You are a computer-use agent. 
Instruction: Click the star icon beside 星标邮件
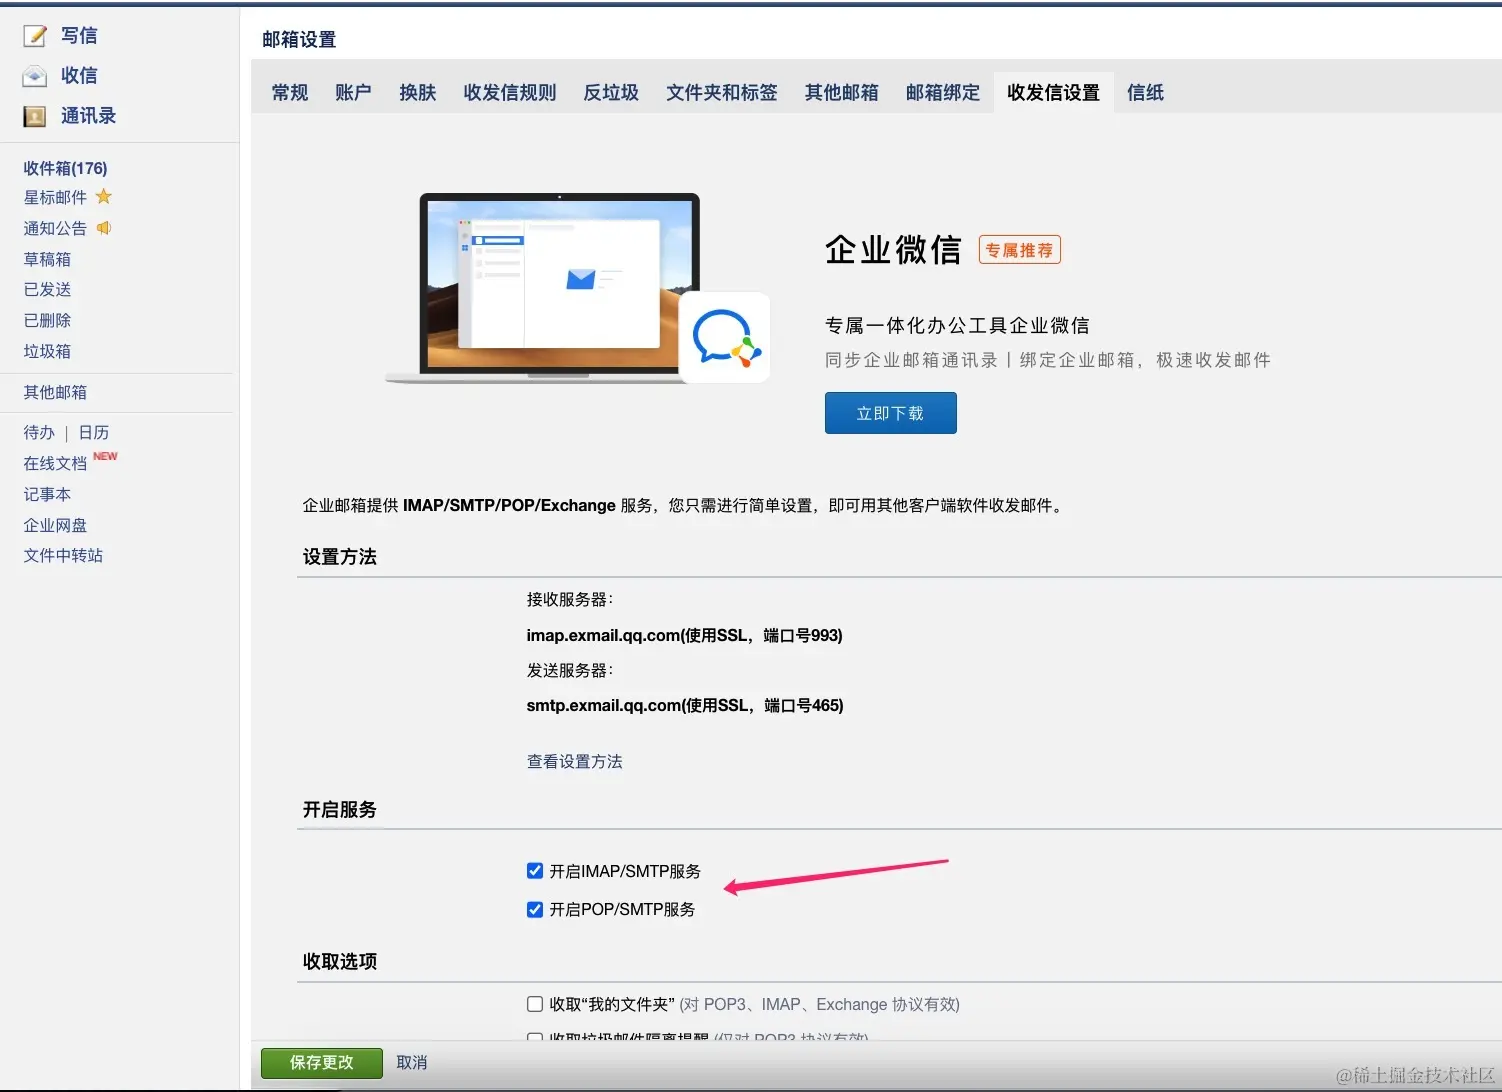(104, 196)
